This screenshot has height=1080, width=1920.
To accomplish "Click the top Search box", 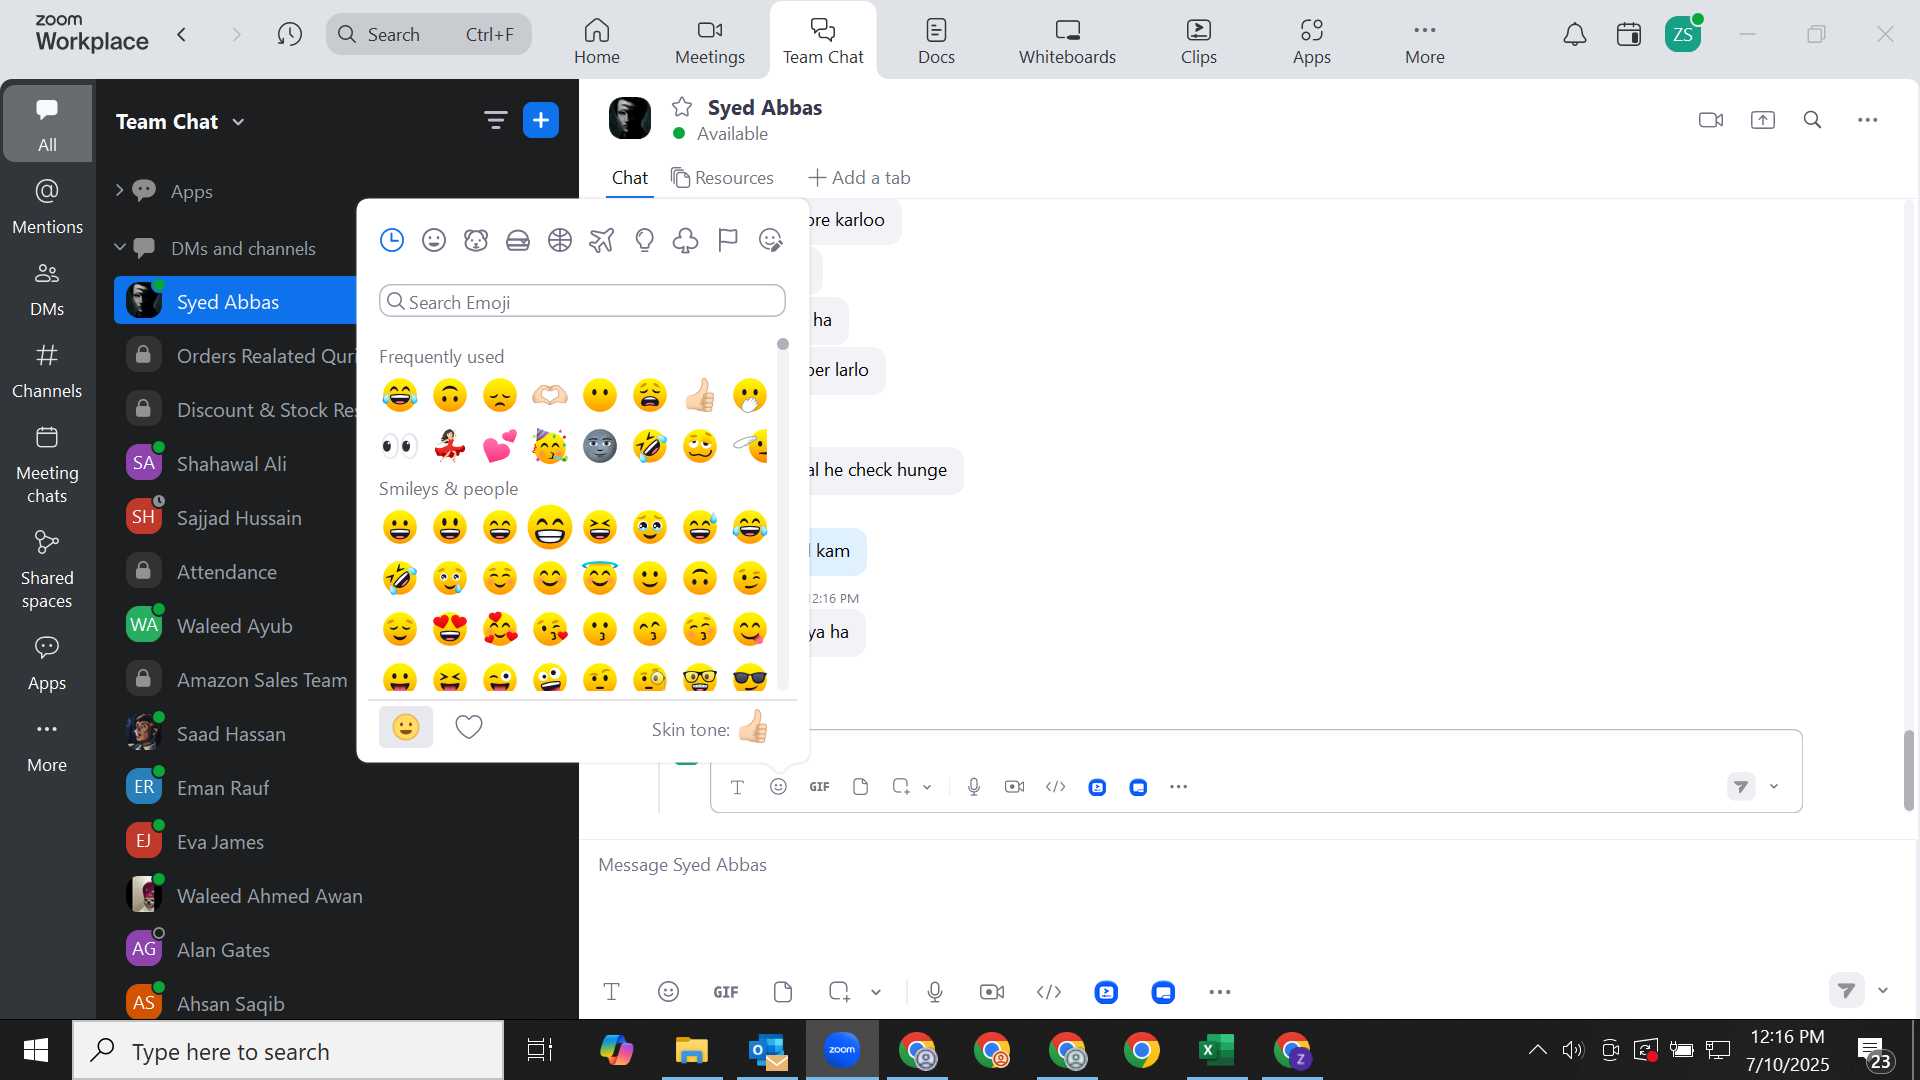I will tap(429, 35).
